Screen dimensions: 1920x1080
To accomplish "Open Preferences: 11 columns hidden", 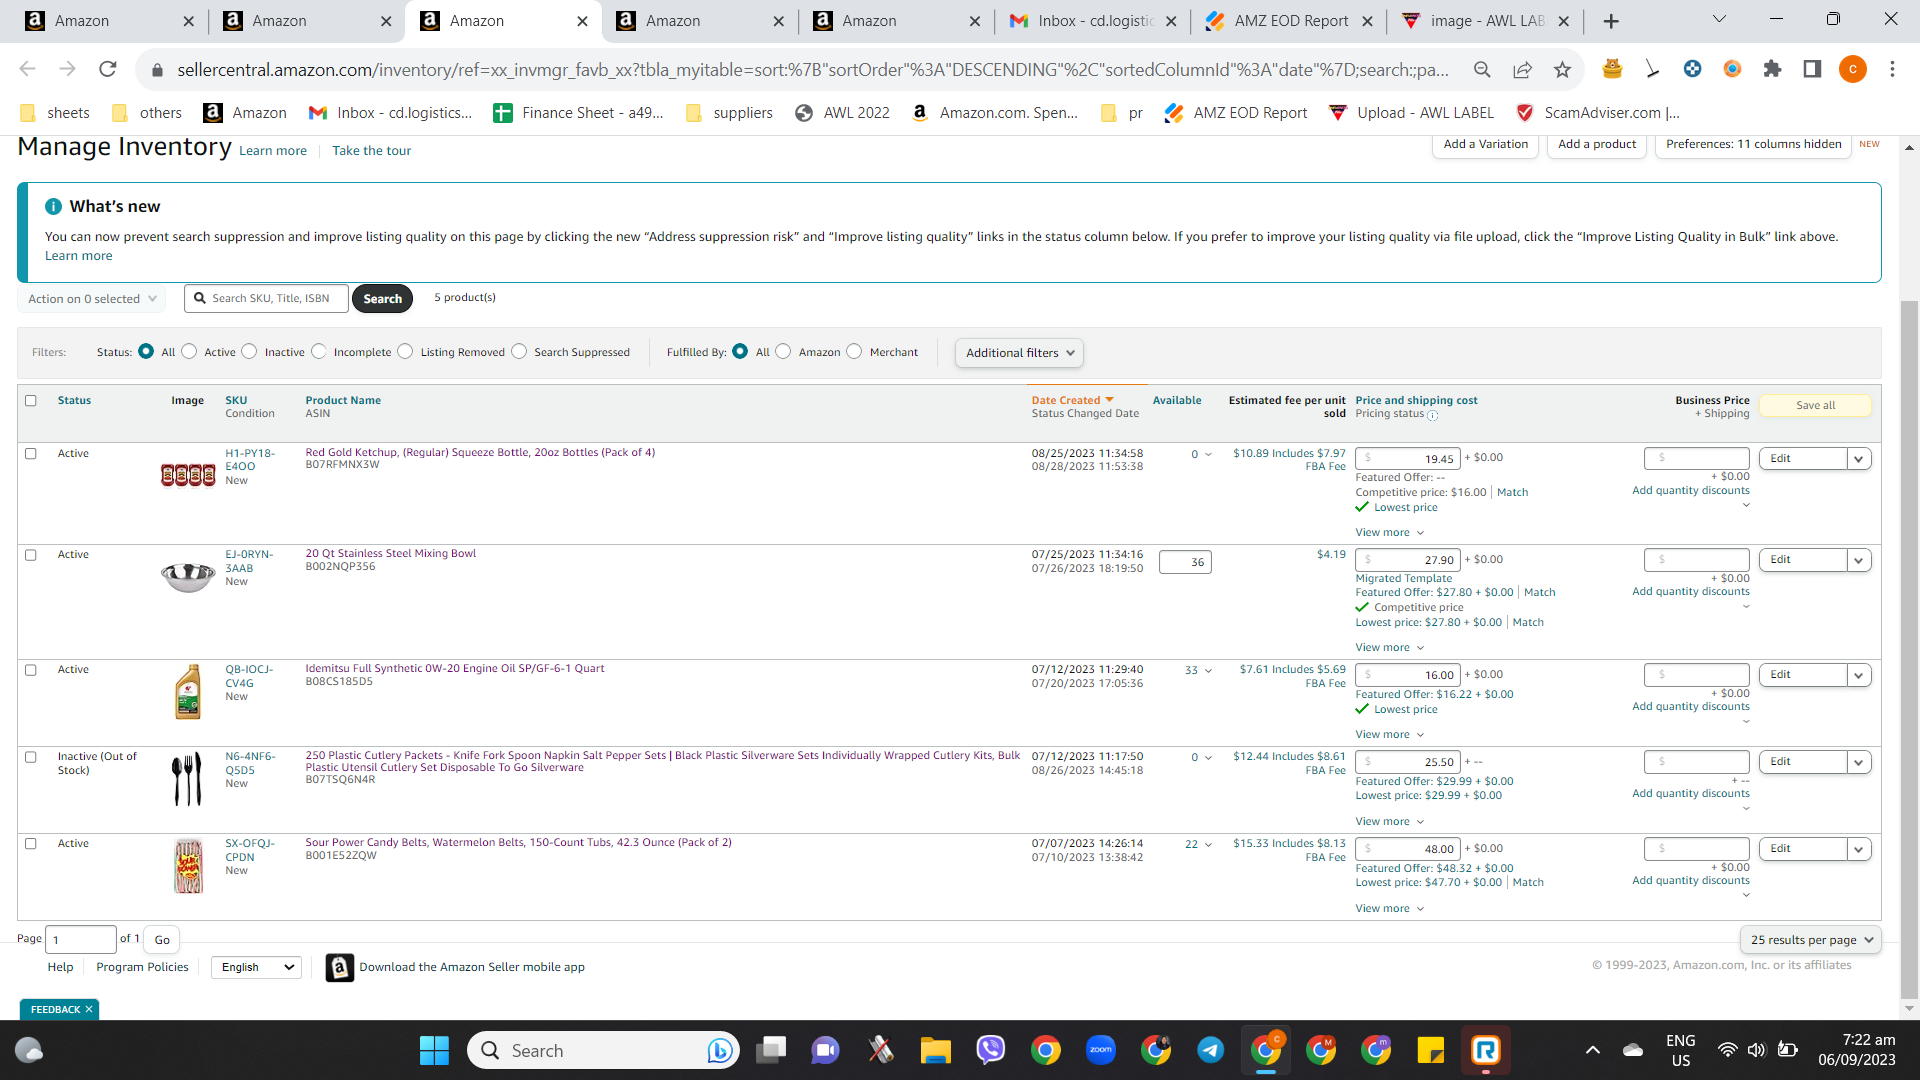I will tap(1753, 144).
